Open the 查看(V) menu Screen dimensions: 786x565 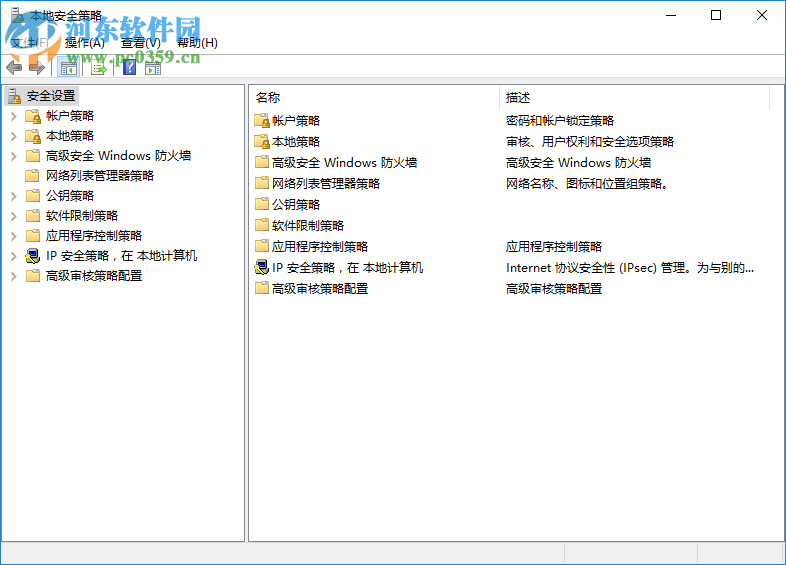pyautogui.click(x=141, y=43)
